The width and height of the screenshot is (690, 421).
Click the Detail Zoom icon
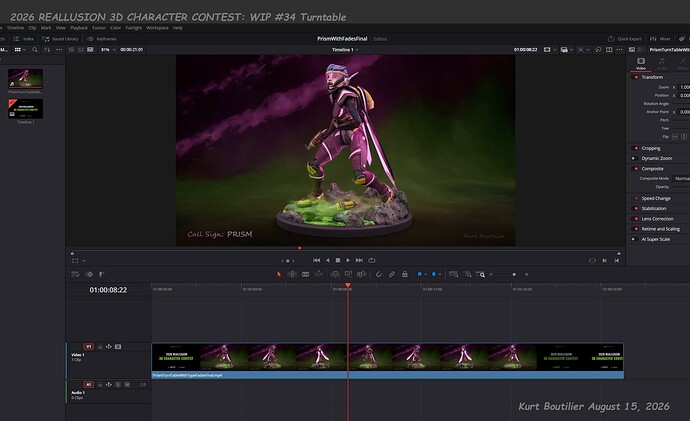tap(468, 275)
